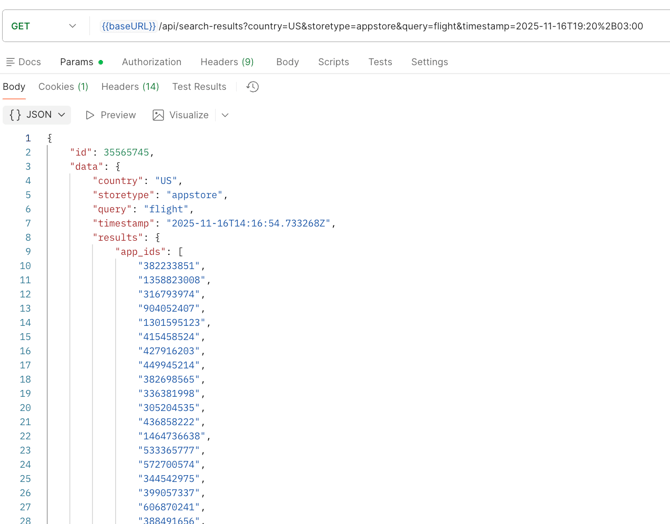The image size is (670, 524).
Task: Select the response Body tab
Action: [14, 87]
